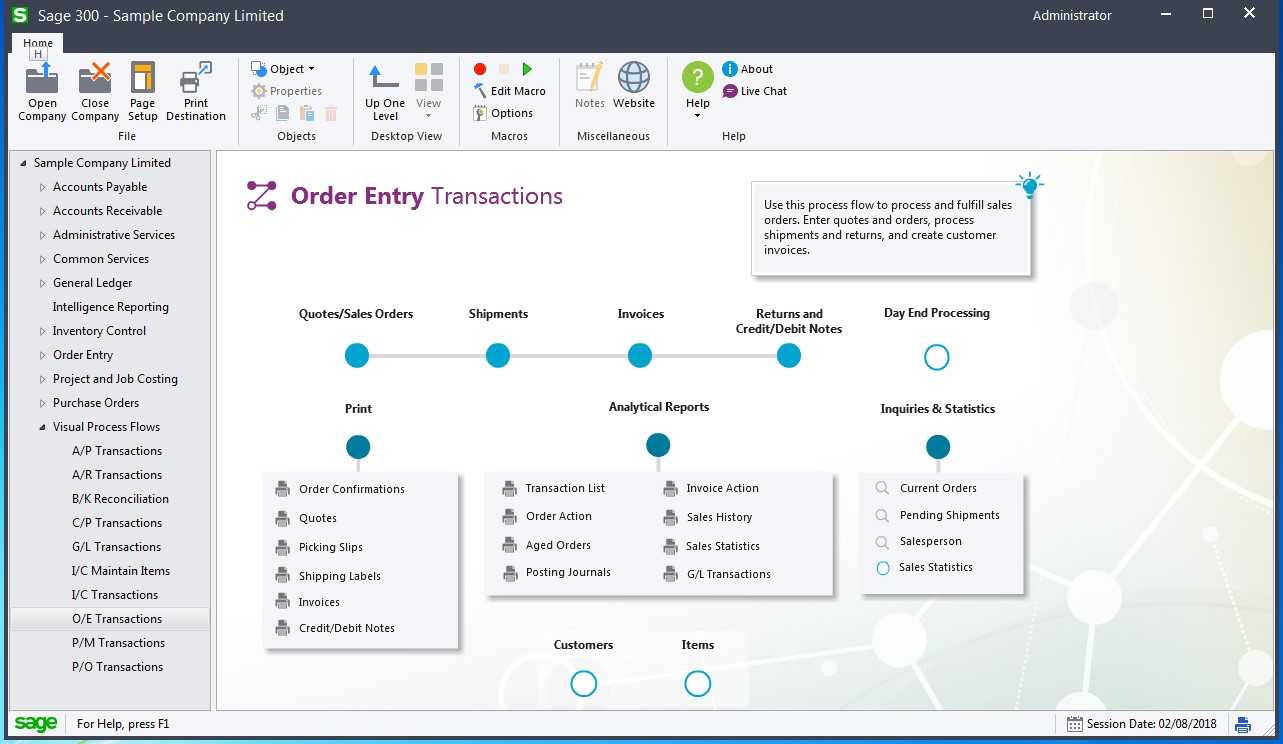Open Page Setup from the ribbon

(x=143, y=78)
